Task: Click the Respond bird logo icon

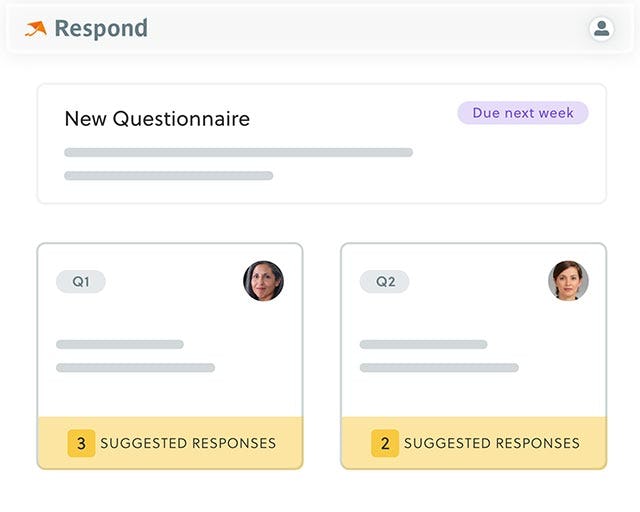Action: (36, 28)
